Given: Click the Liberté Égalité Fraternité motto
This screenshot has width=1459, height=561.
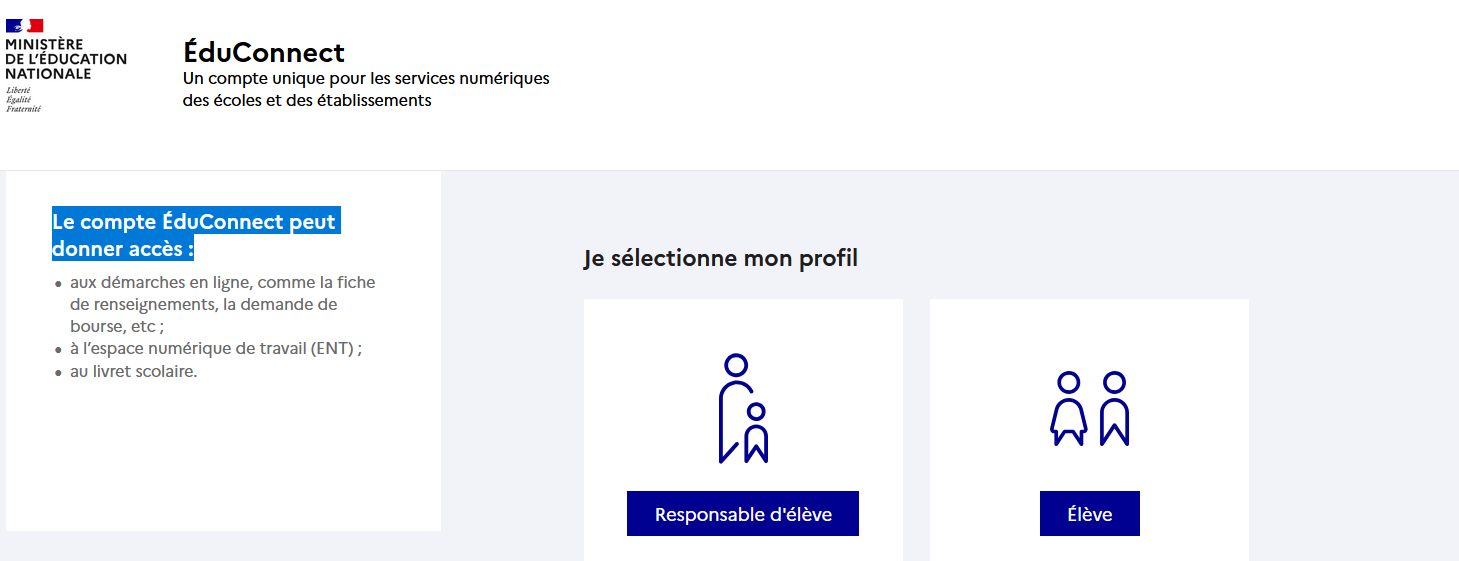Looking at the screenshot, I should (x=23, y=100).
